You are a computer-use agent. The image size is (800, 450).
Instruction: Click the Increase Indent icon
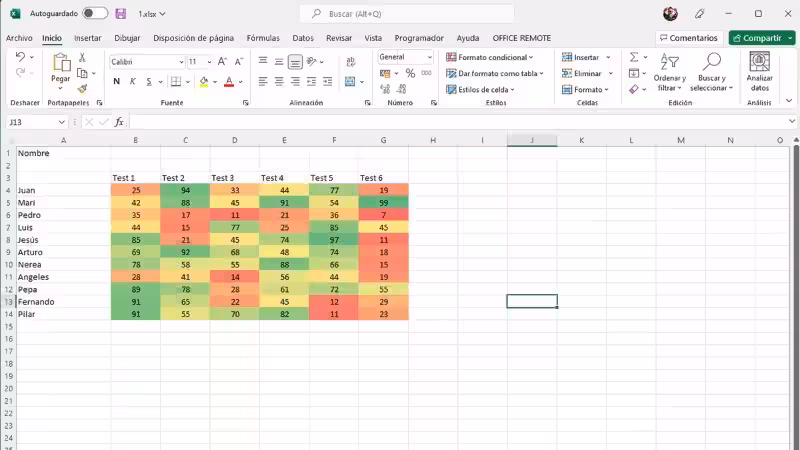(x=328, y=82)
